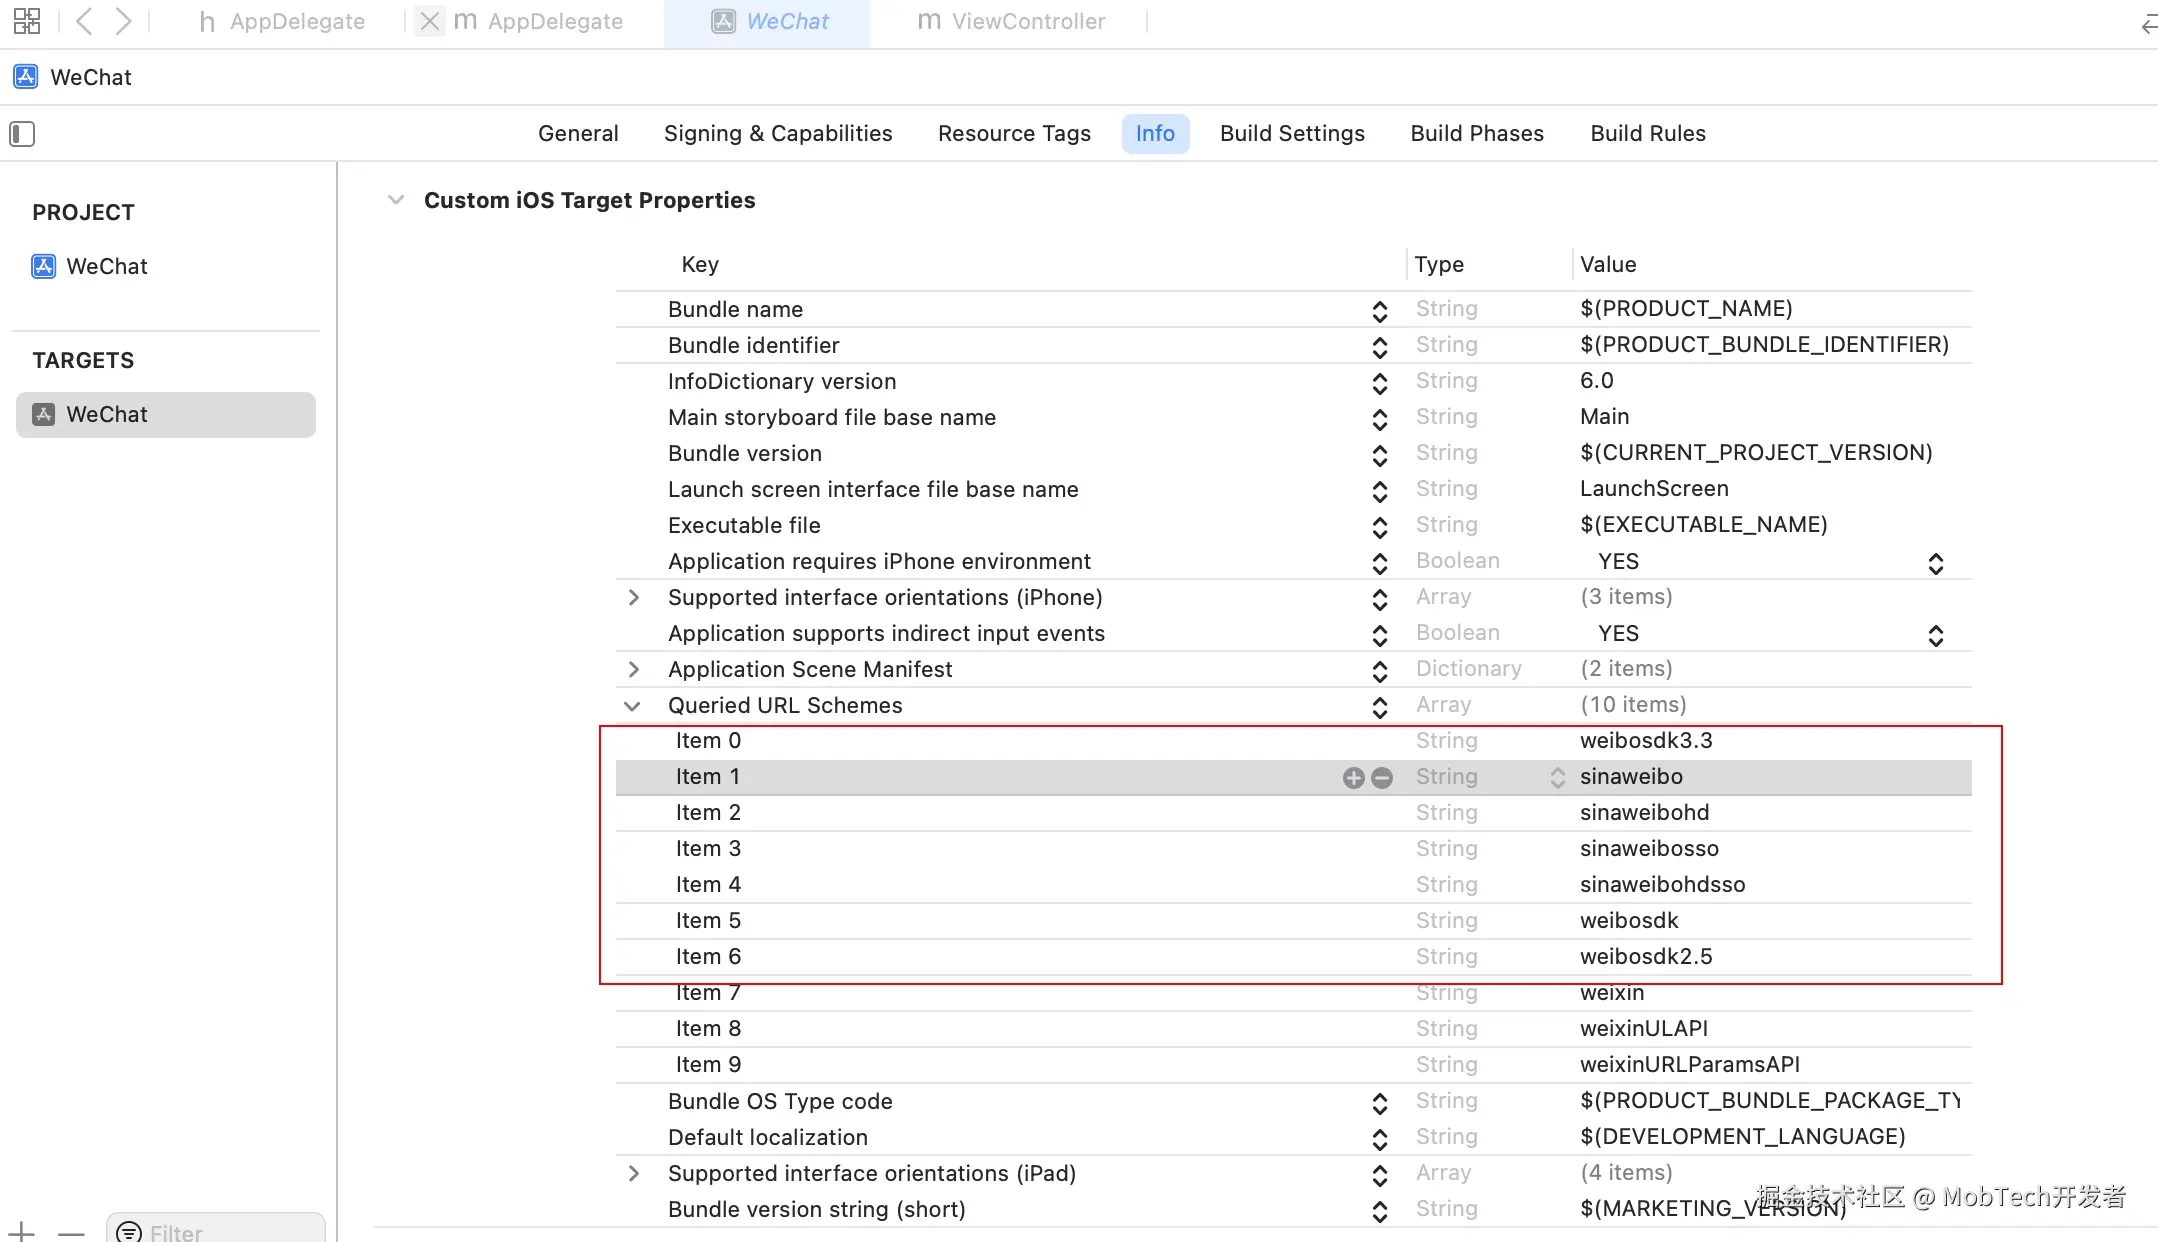
Task: Click the sinaweibosso value
Action: click(1649, 849)
